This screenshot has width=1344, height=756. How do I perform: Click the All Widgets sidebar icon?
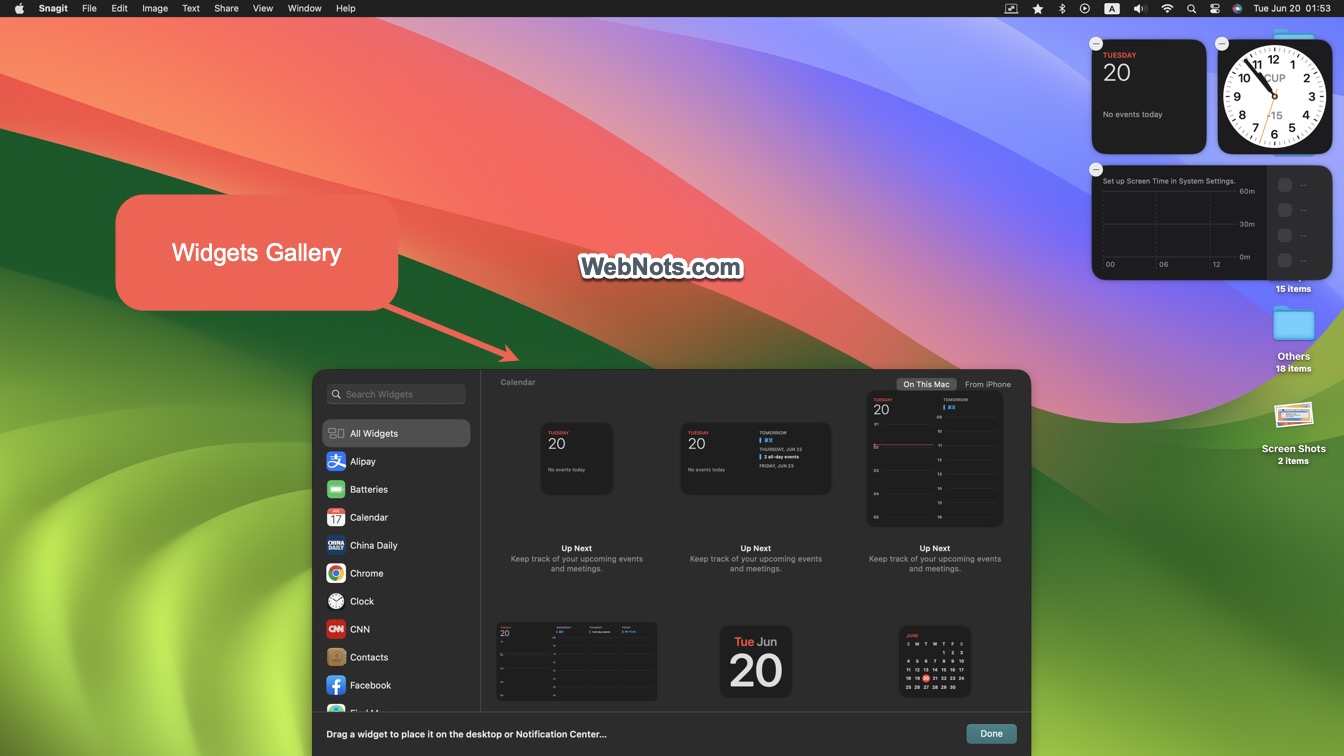(336, 433)
